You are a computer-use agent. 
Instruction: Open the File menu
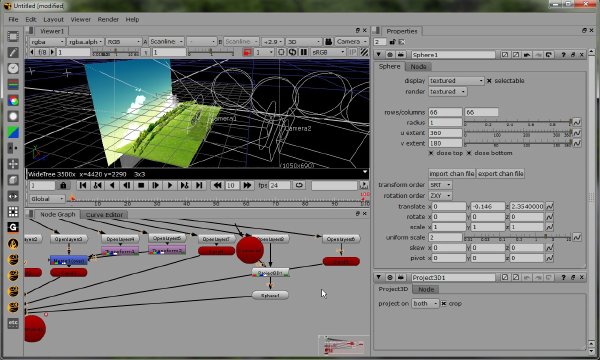click(13, 20)
